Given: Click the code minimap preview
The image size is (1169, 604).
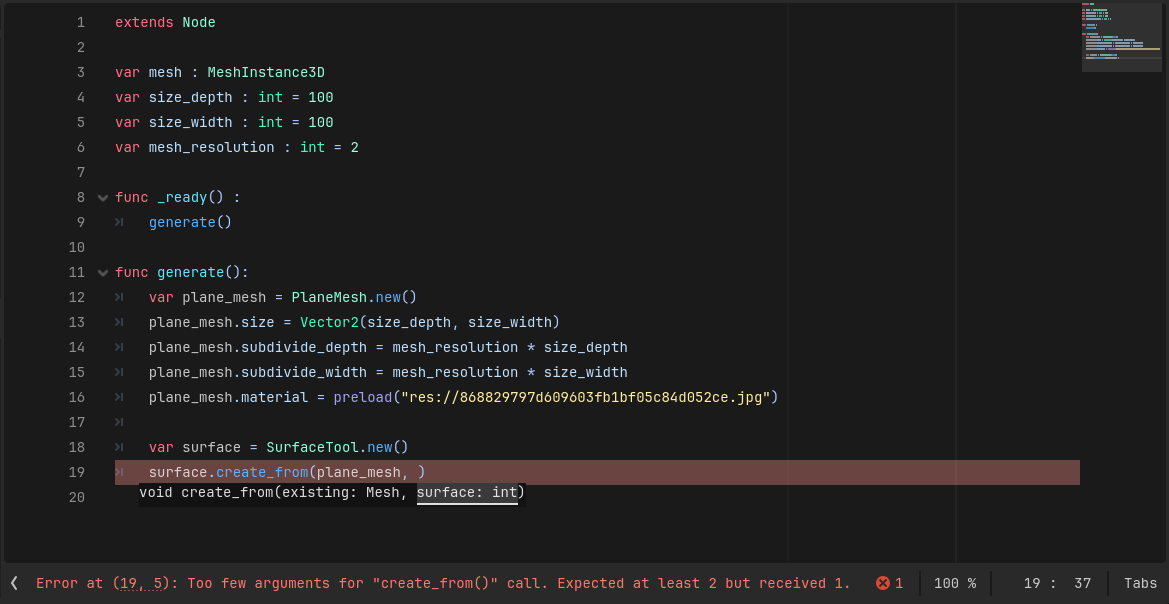Looking at the screenshot, I should point(1121,38).
